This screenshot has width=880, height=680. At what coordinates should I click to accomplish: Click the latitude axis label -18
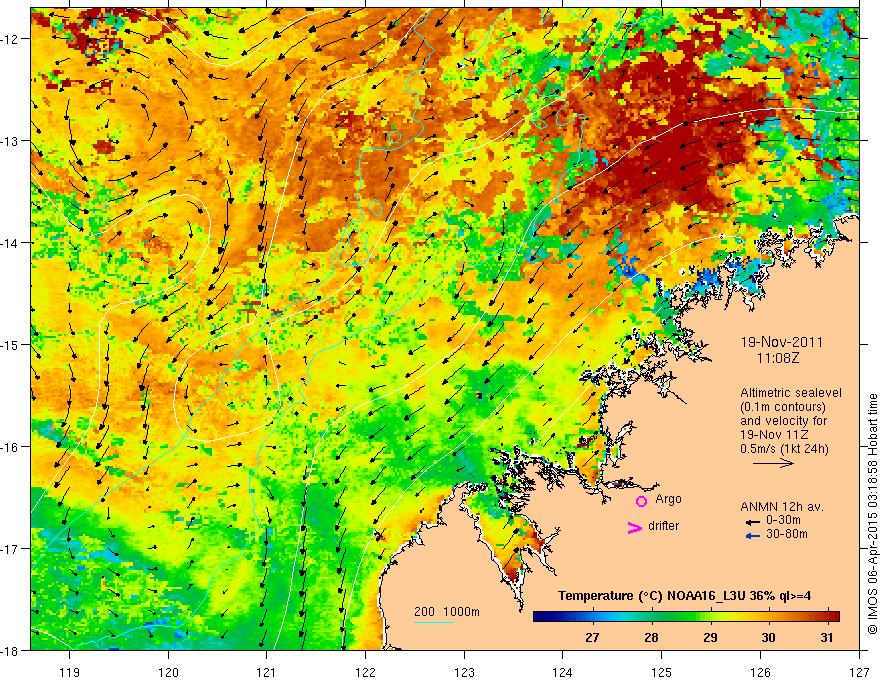10,650
